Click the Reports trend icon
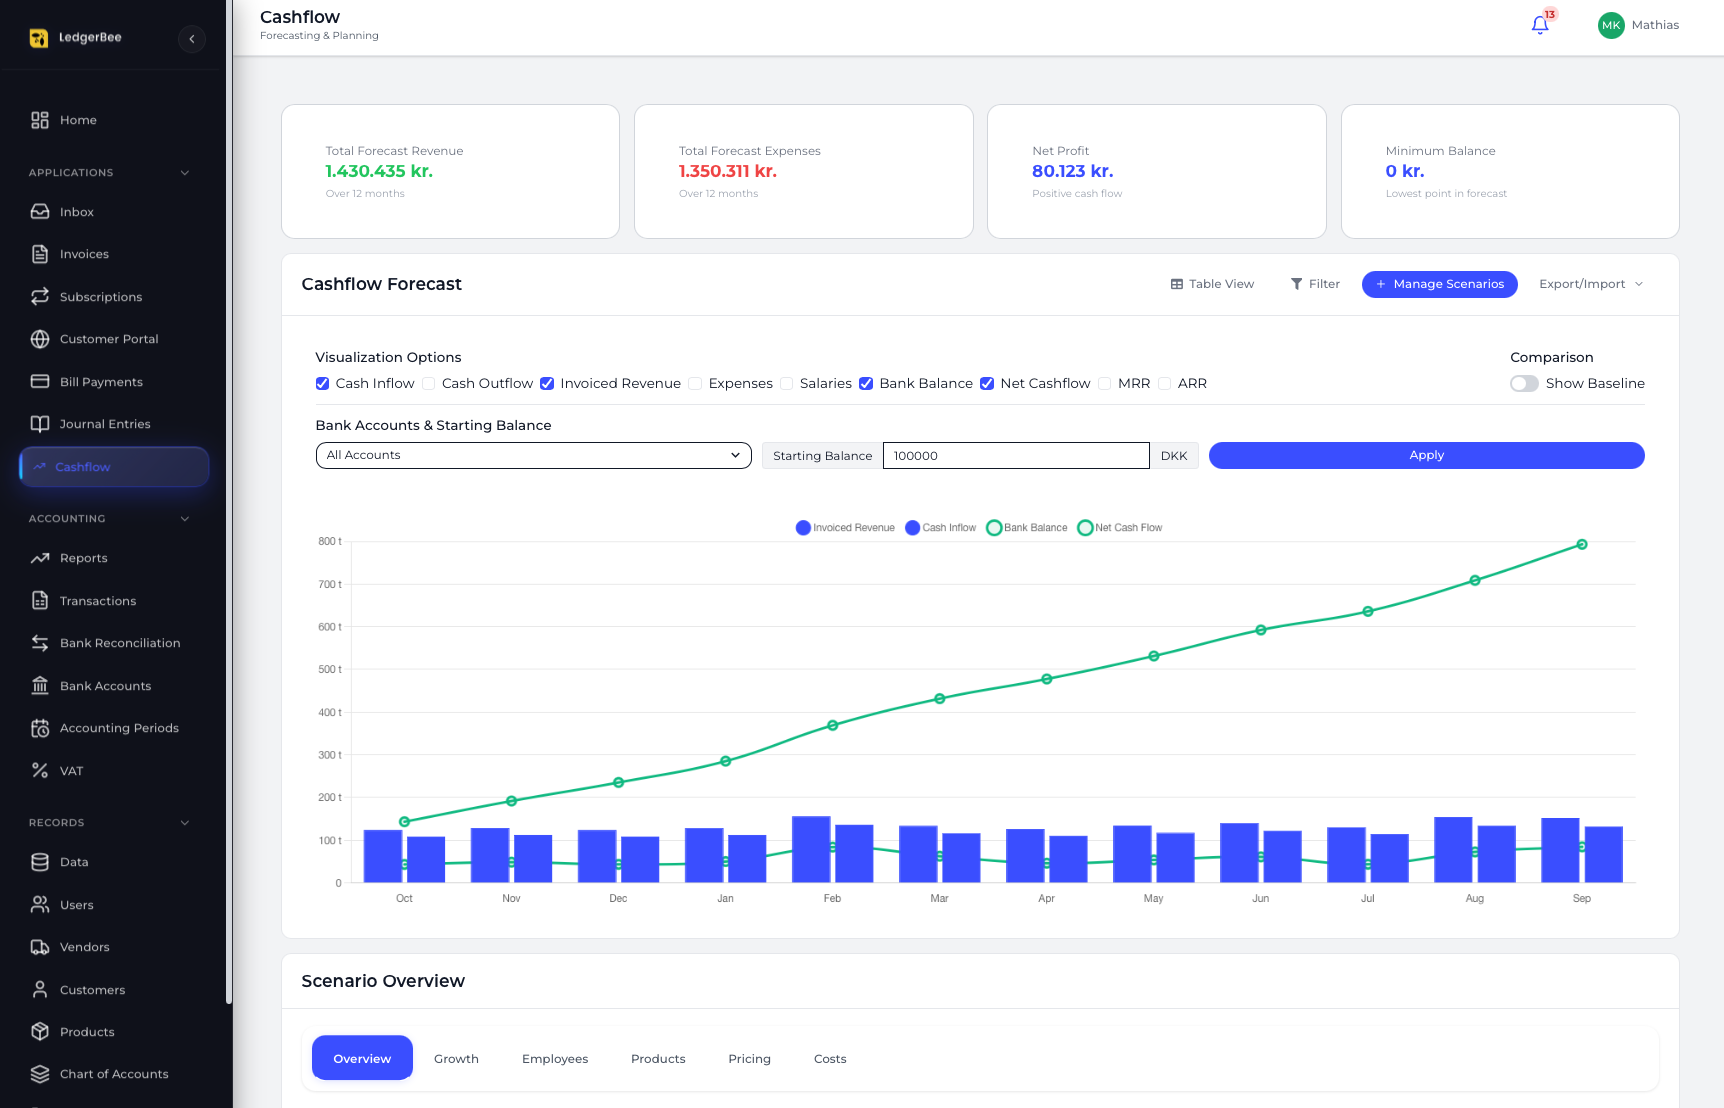Viewport: 1724px width, 1108px height. (40, 558)
